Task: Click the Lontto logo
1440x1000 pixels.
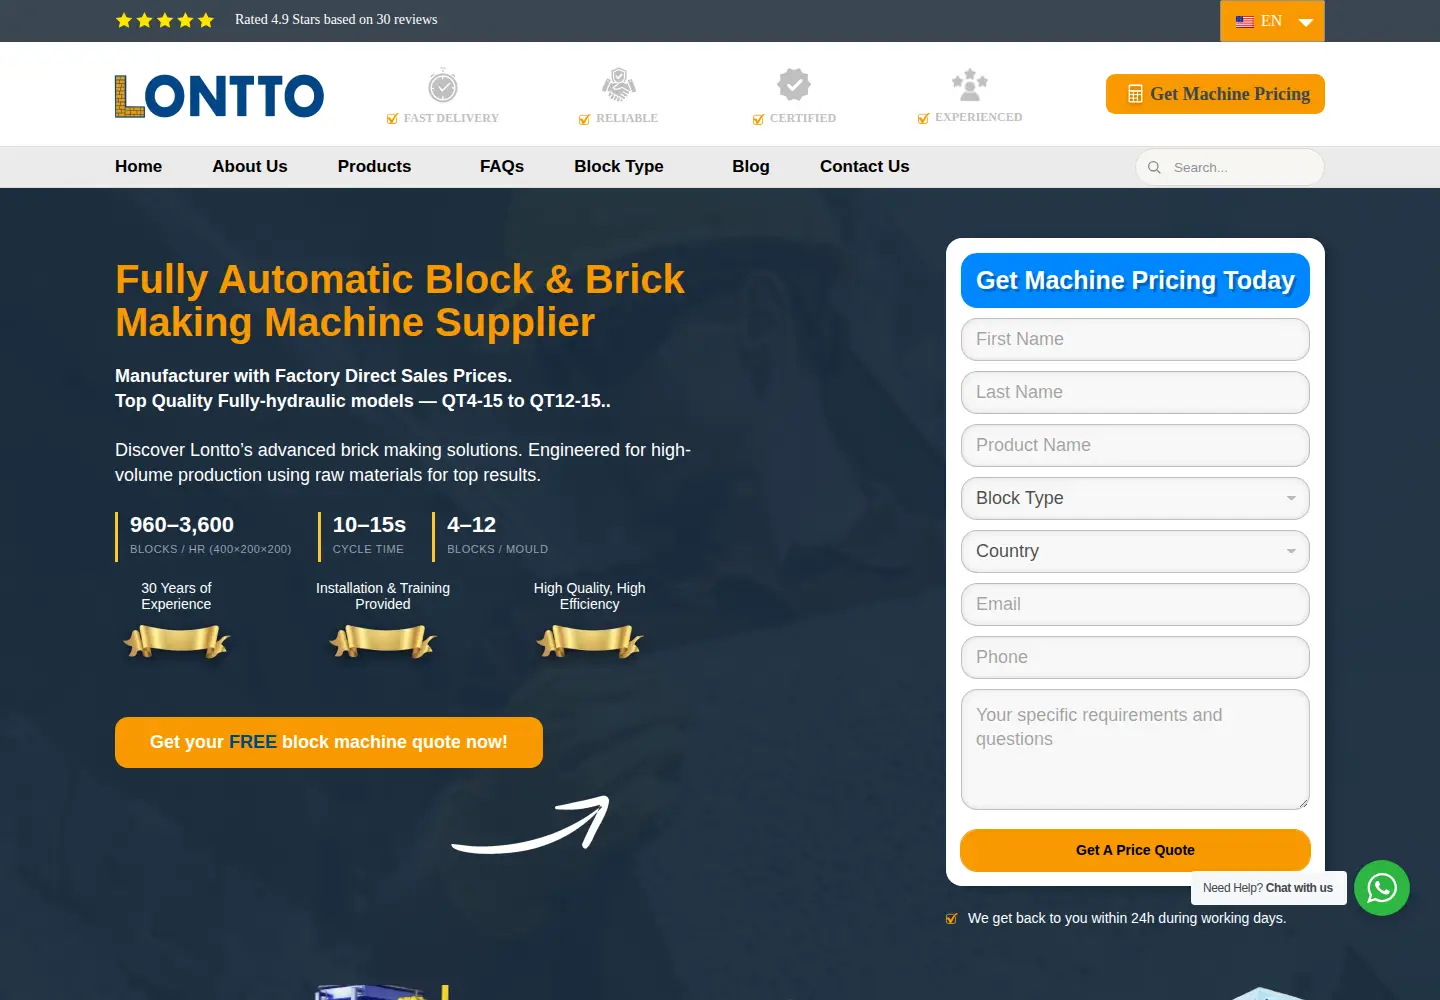Action: click(219, 96)
